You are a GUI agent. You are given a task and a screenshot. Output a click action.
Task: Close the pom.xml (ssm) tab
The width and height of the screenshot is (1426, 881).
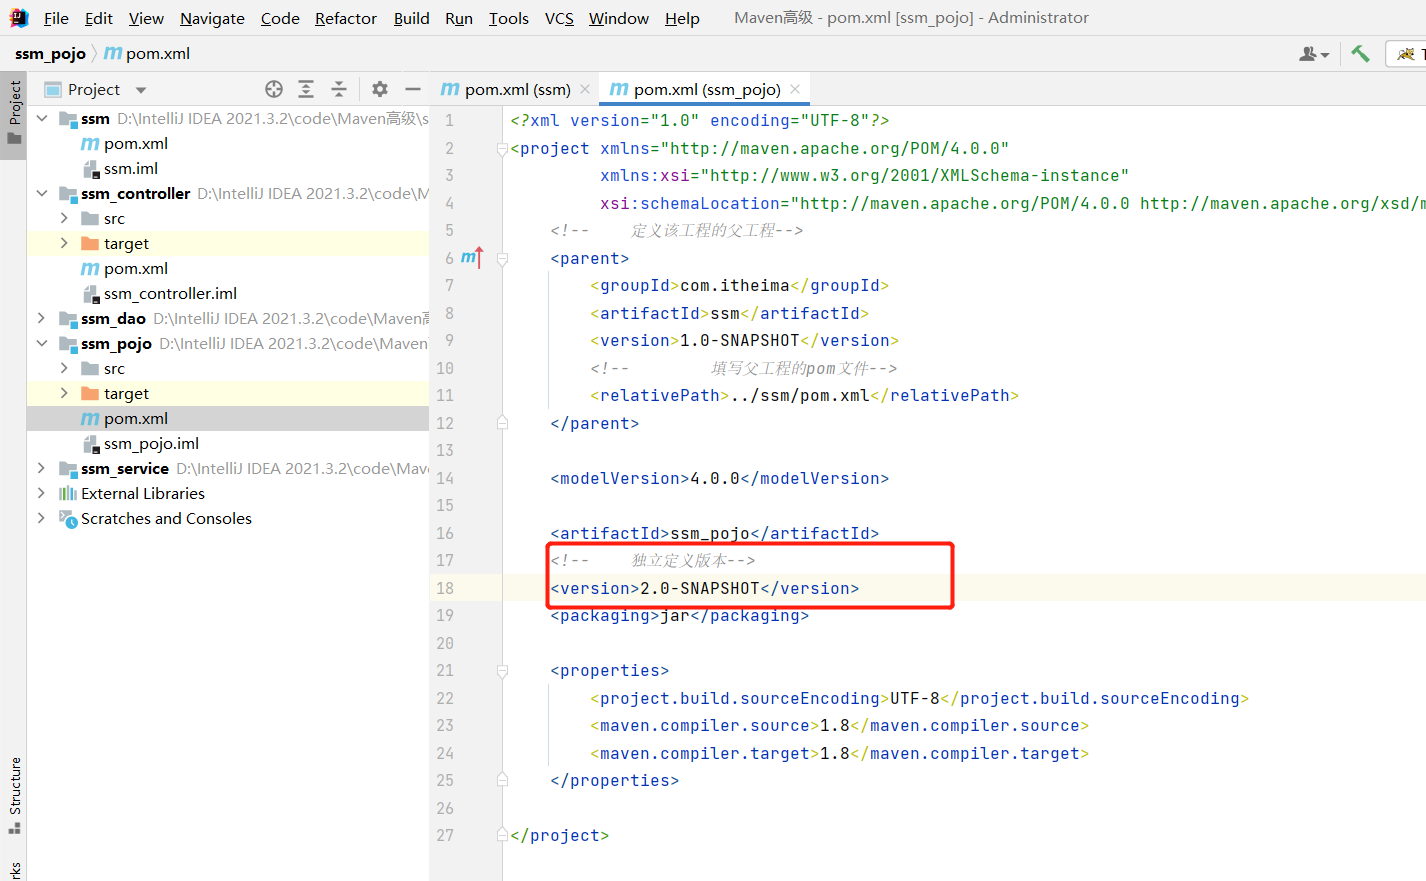pyautogui.click(x=585, y=89)
